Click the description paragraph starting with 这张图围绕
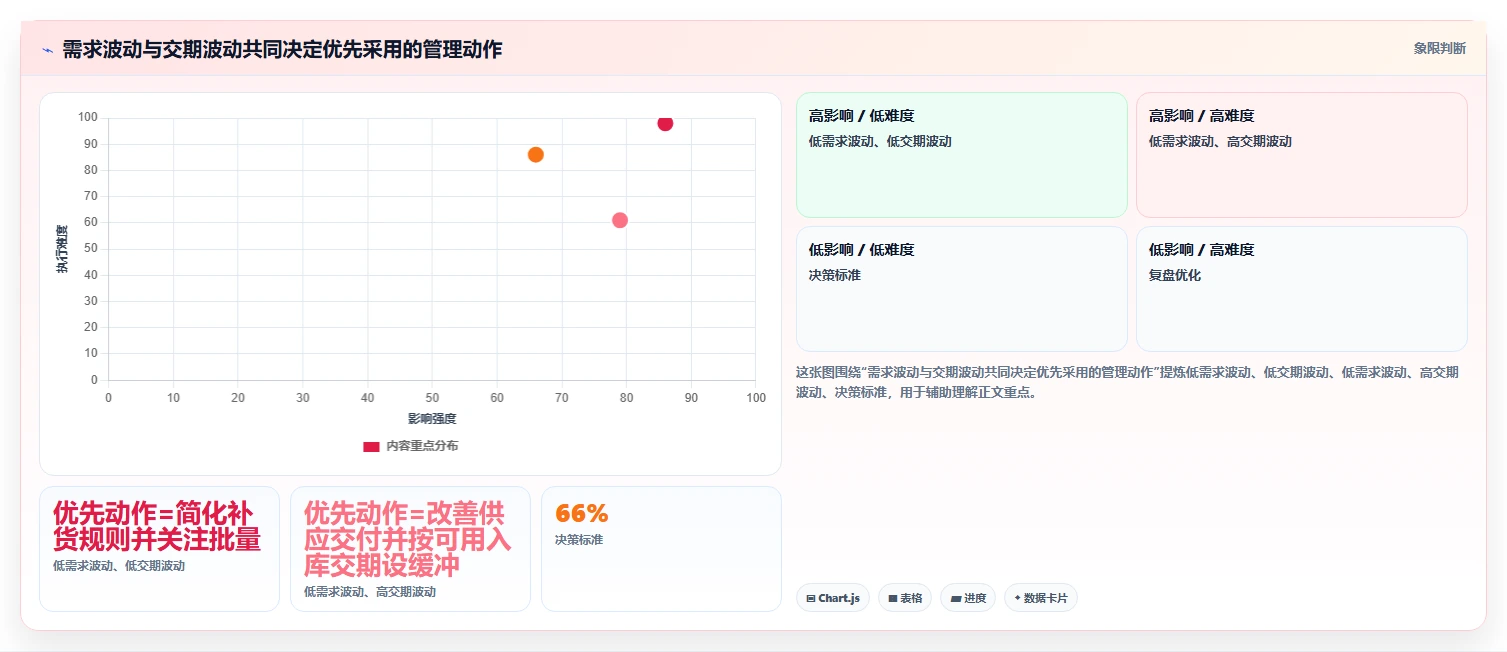This screenshot has width=1507, height=652. coord(1127,382)
